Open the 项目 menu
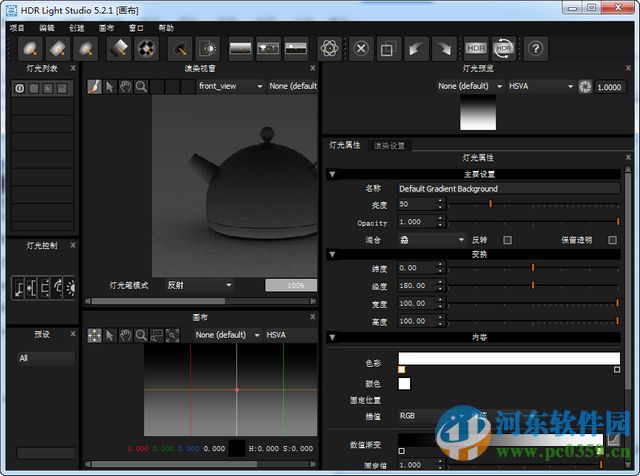The height and width of the screenshot is (476, 640). point(17,28)
